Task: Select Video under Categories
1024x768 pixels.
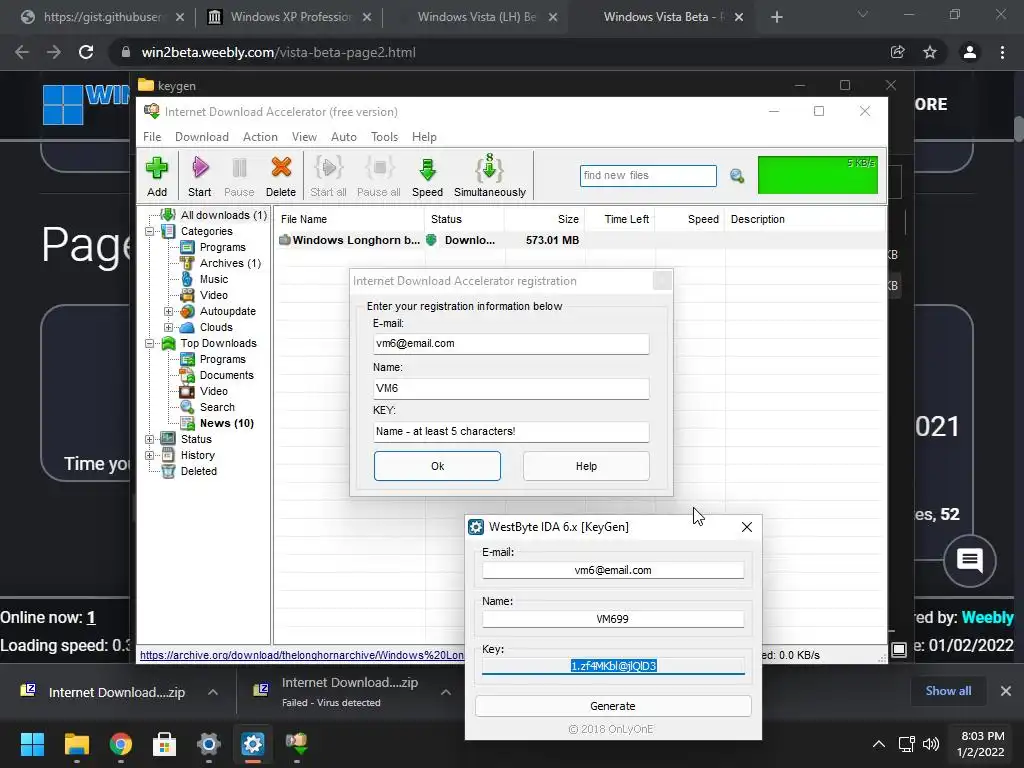Action: tap(214, 295)
